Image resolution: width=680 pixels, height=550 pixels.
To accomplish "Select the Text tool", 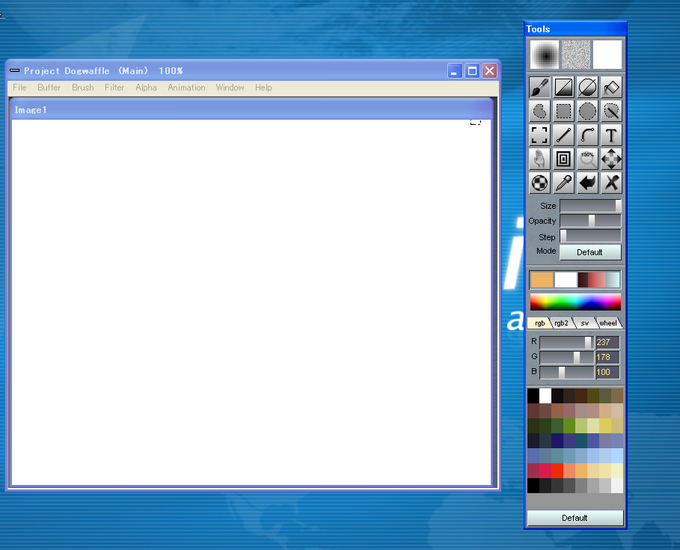I will point(611,135).
